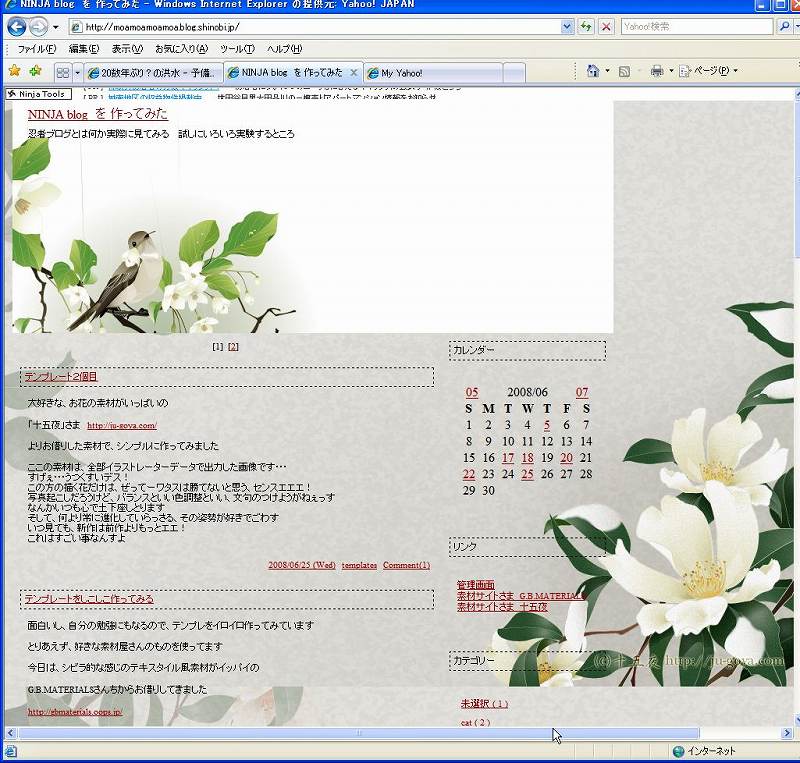
Task: Open calendar date 20
Action: point(566,458)
